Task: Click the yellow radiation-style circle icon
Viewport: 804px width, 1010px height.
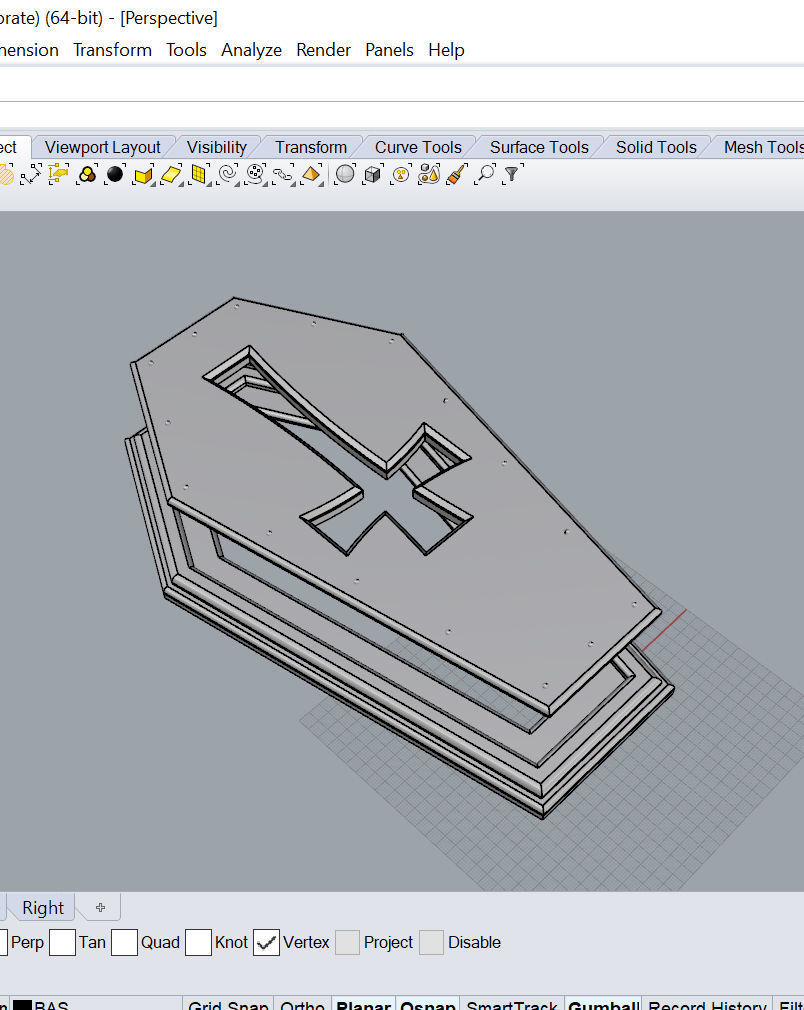Action: coord(401,175)
